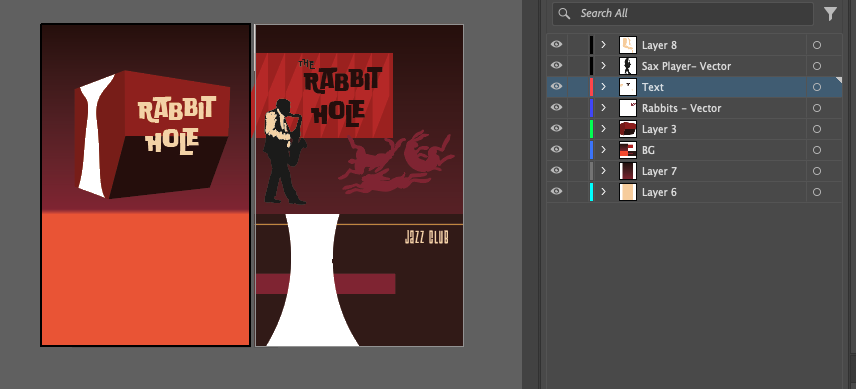856x389 pixels.
Task: Click target circle for Sax Player- Vector
Action: point(817,66)
